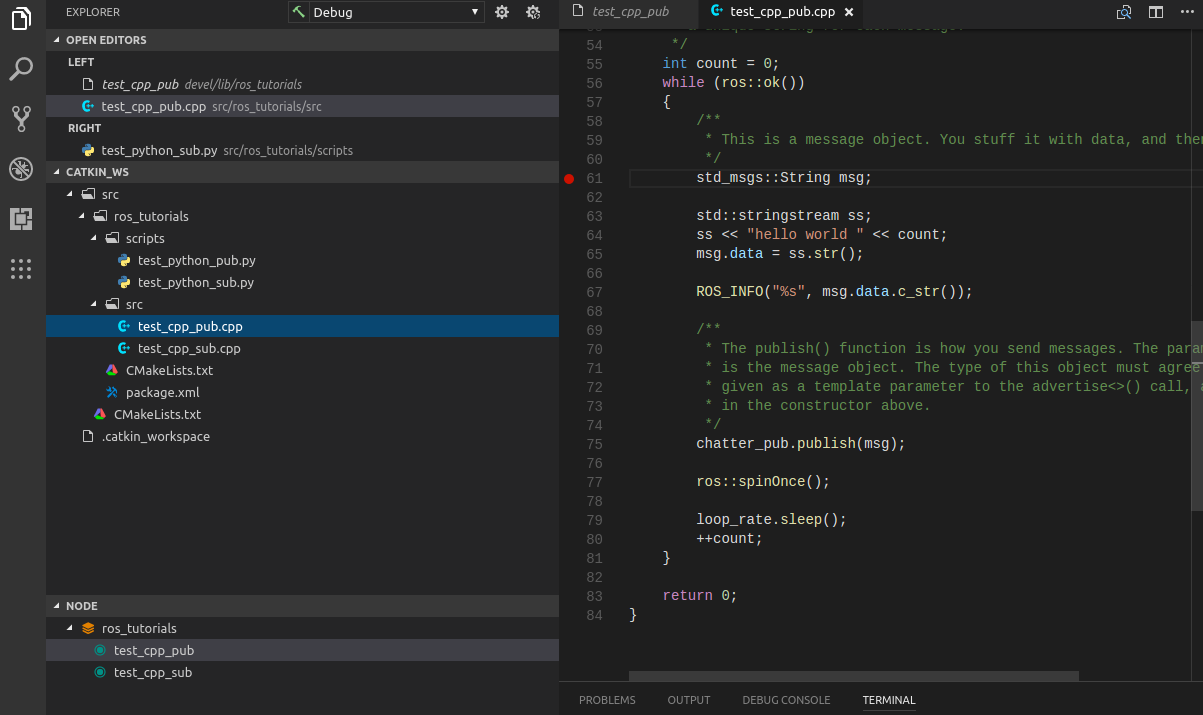Open the Debug view in activity bar
Viewport: 1203px width, 715px height.
tap(21, 169)
